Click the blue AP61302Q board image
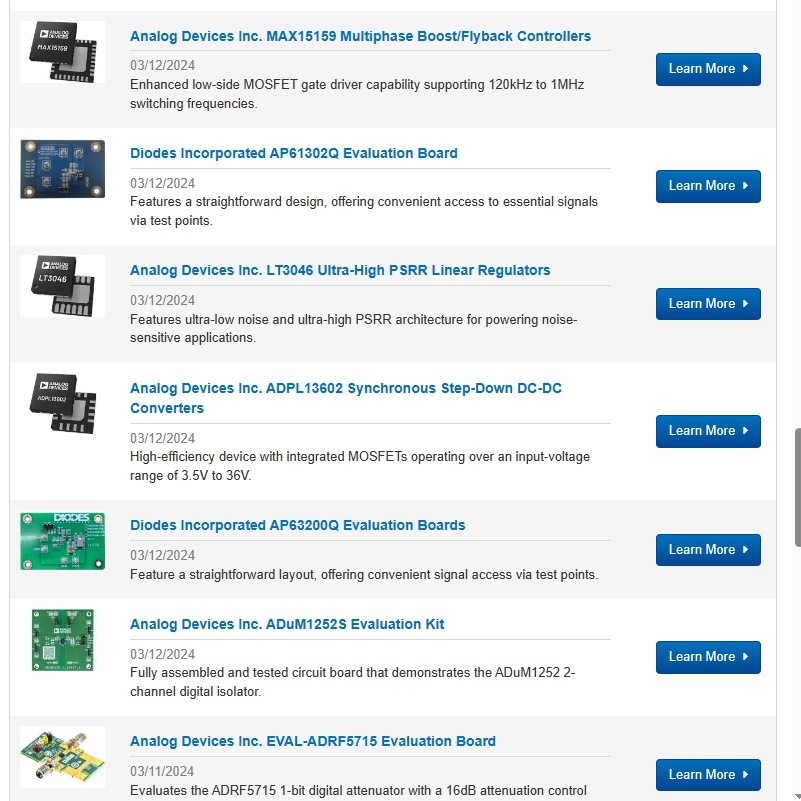801x801 pixels. click(62, 169)
